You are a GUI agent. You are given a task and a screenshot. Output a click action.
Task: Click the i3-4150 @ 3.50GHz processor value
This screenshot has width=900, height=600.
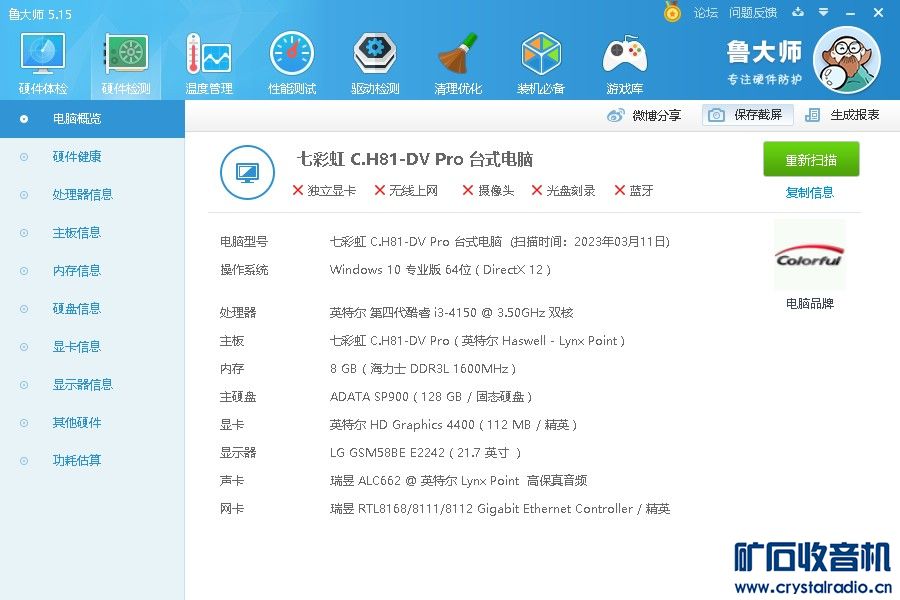451,313
